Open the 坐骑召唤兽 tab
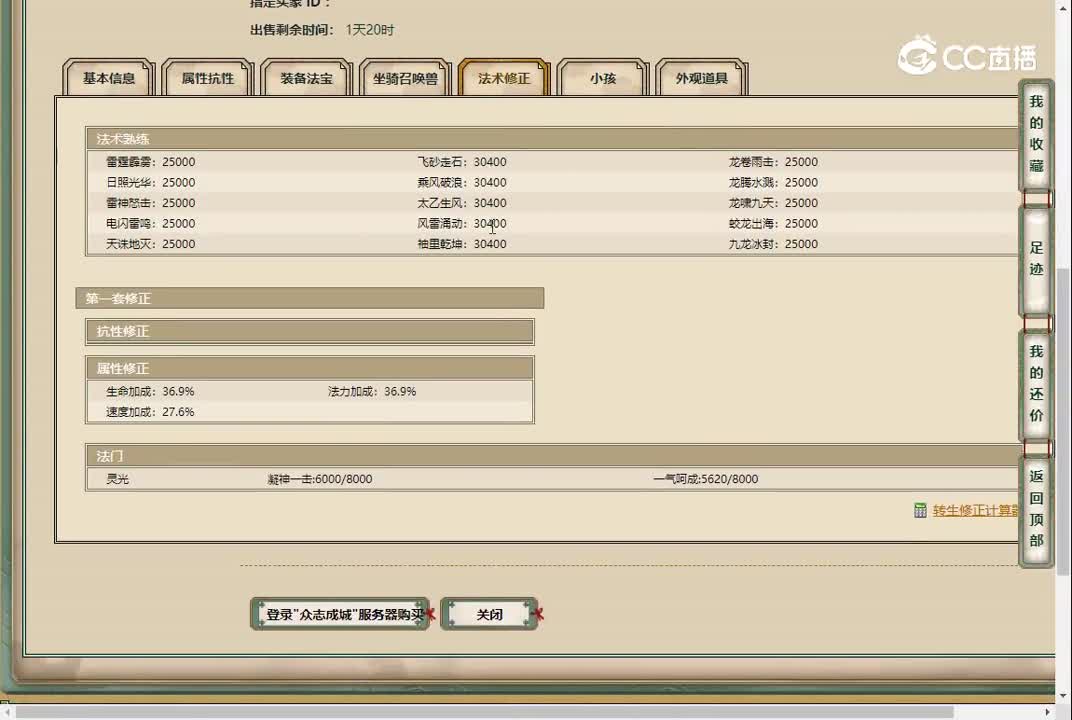Viewport: 1072px width, 720px height. point(405,77)
